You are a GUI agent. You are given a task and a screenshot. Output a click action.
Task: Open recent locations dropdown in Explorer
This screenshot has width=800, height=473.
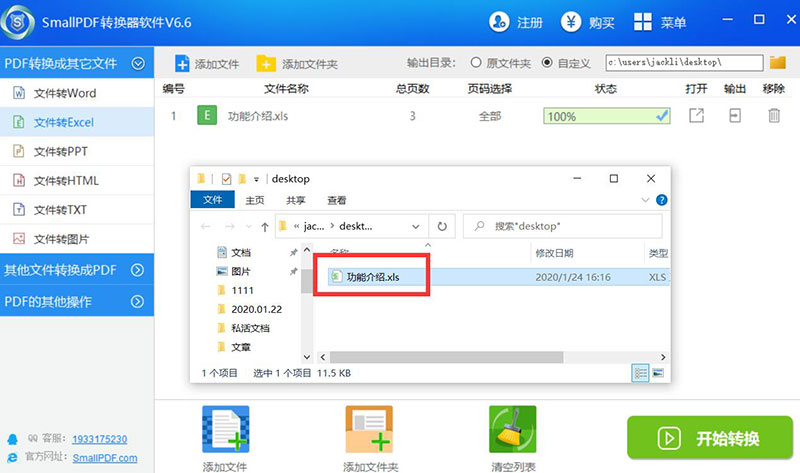[x=248, y=227]
